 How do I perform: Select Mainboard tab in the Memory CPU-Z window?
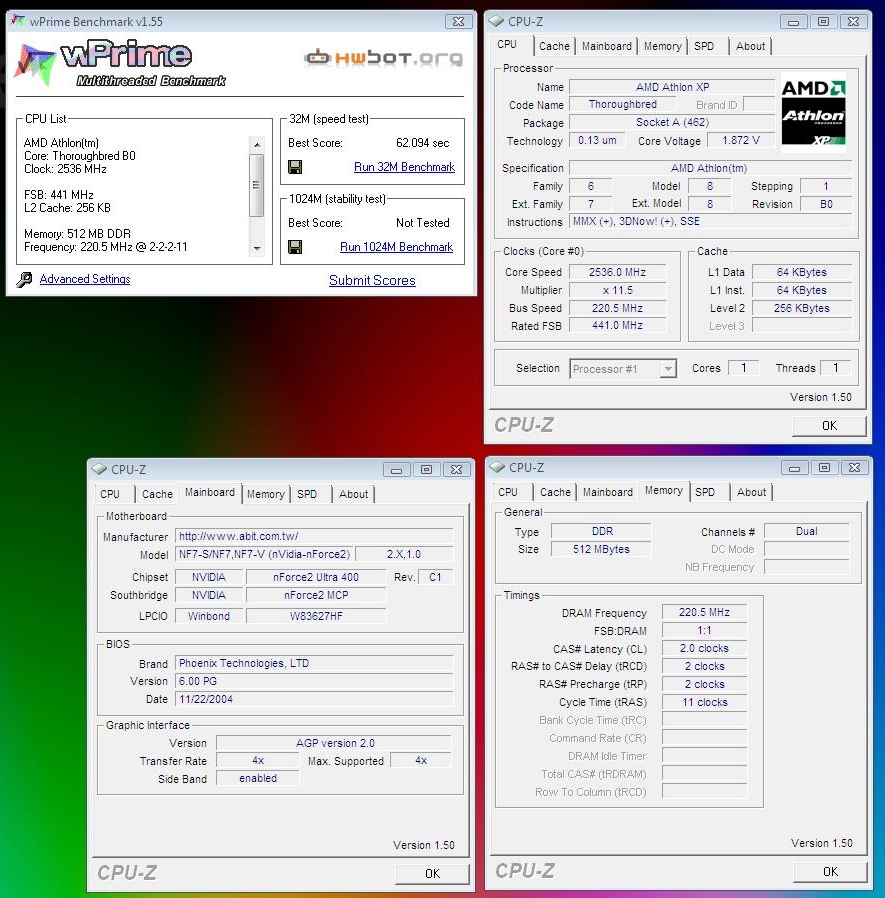[x=608, y=492]
